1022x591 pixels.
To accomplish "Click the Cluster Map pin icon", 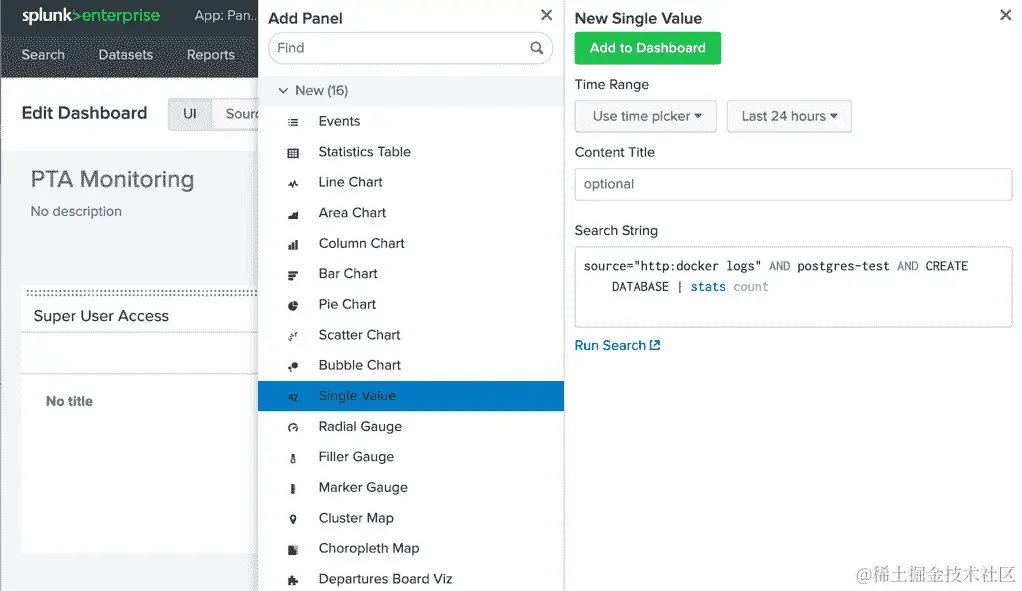I will 293,519.
